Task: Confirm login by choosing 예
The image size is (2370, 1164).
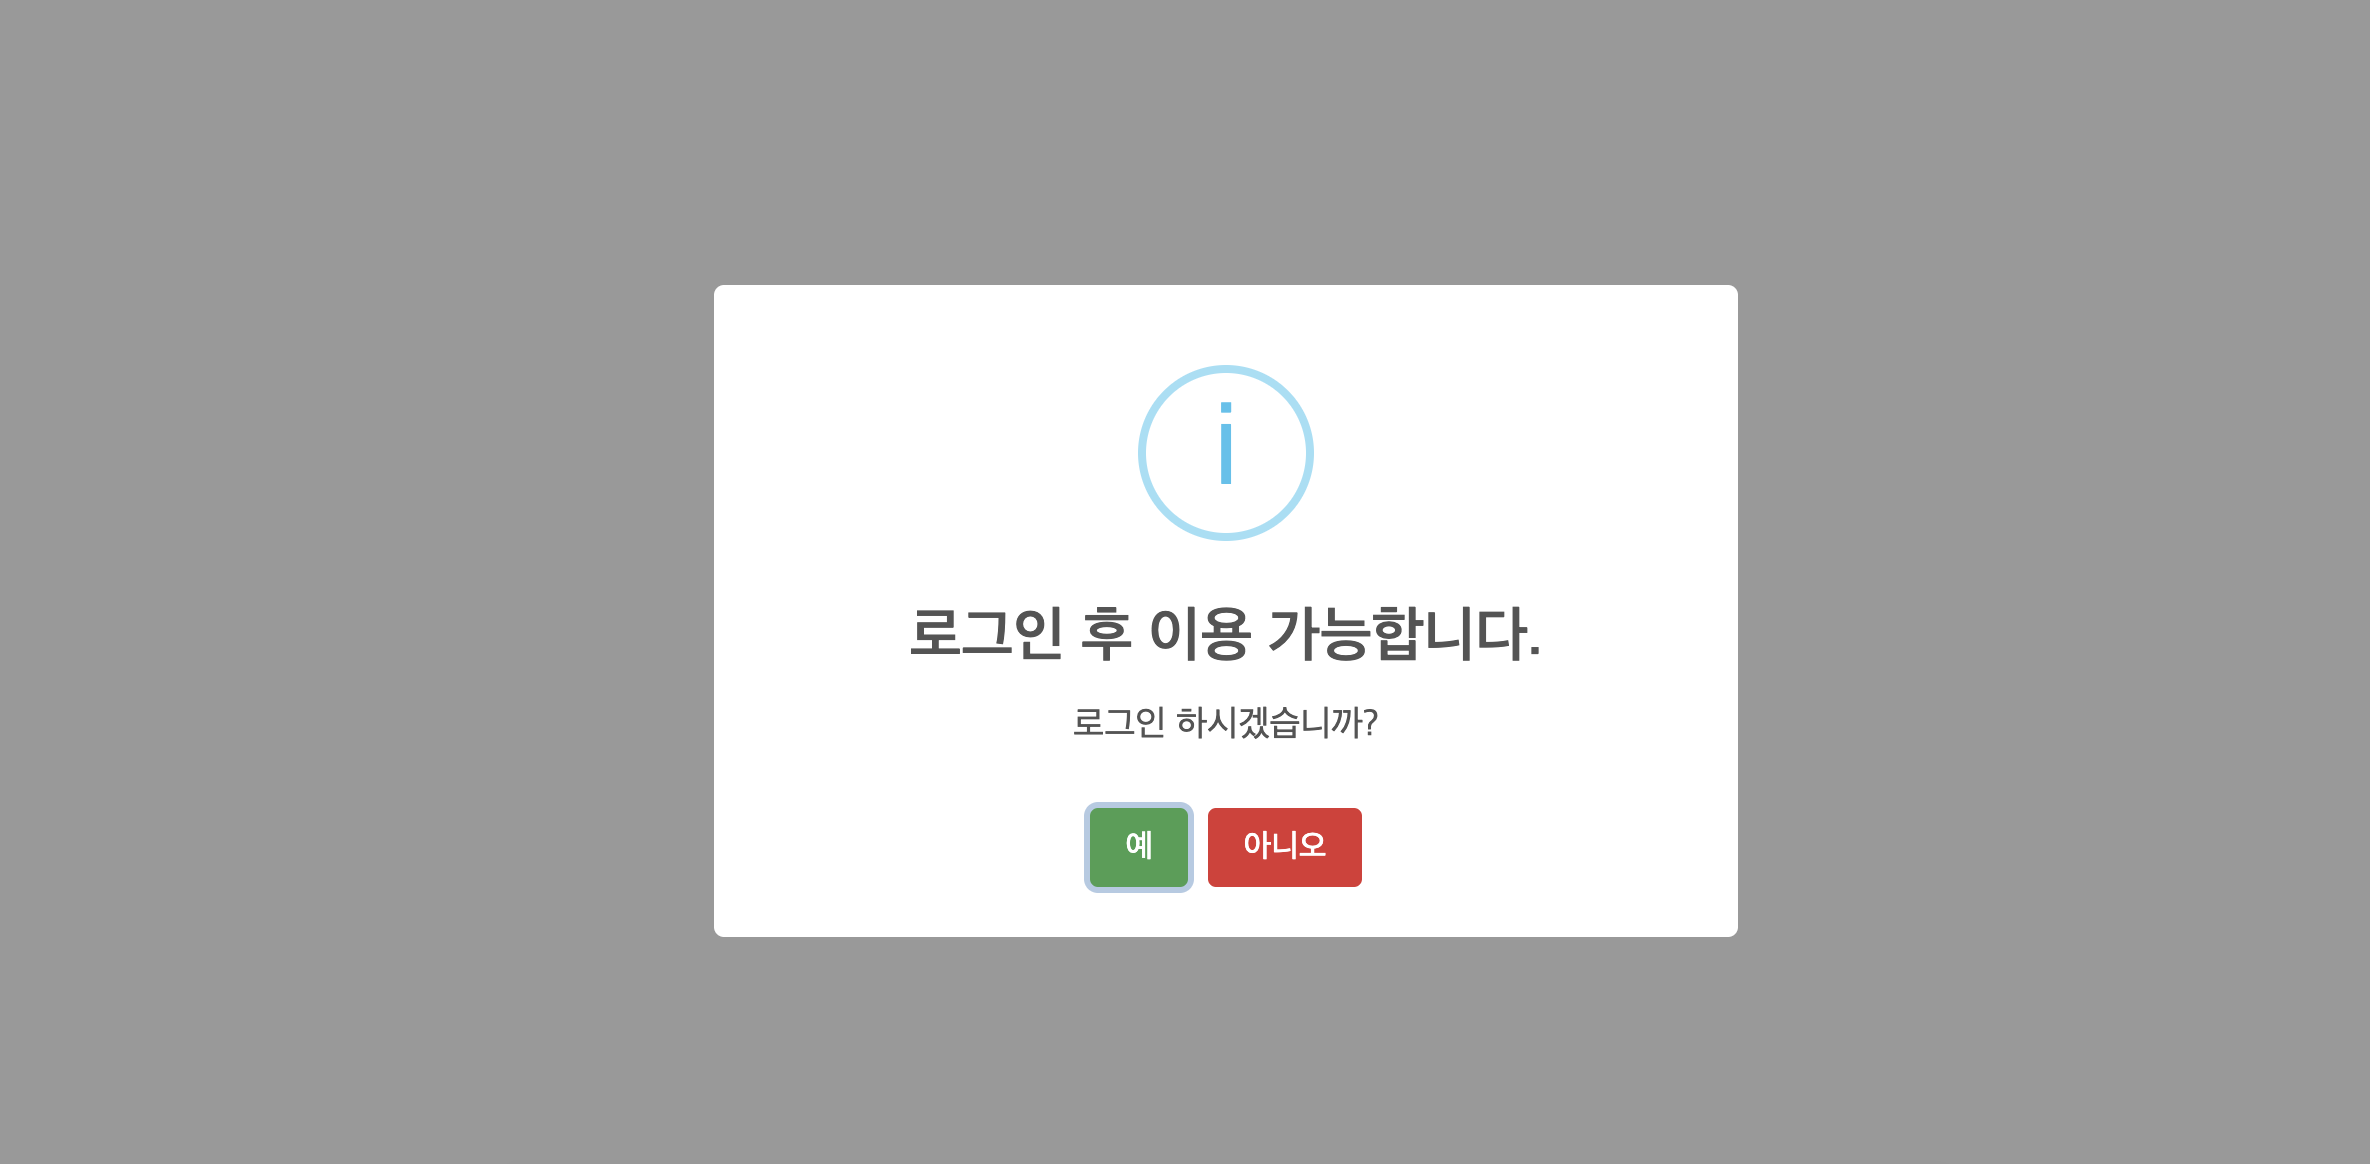Action: pos(1138,847)
